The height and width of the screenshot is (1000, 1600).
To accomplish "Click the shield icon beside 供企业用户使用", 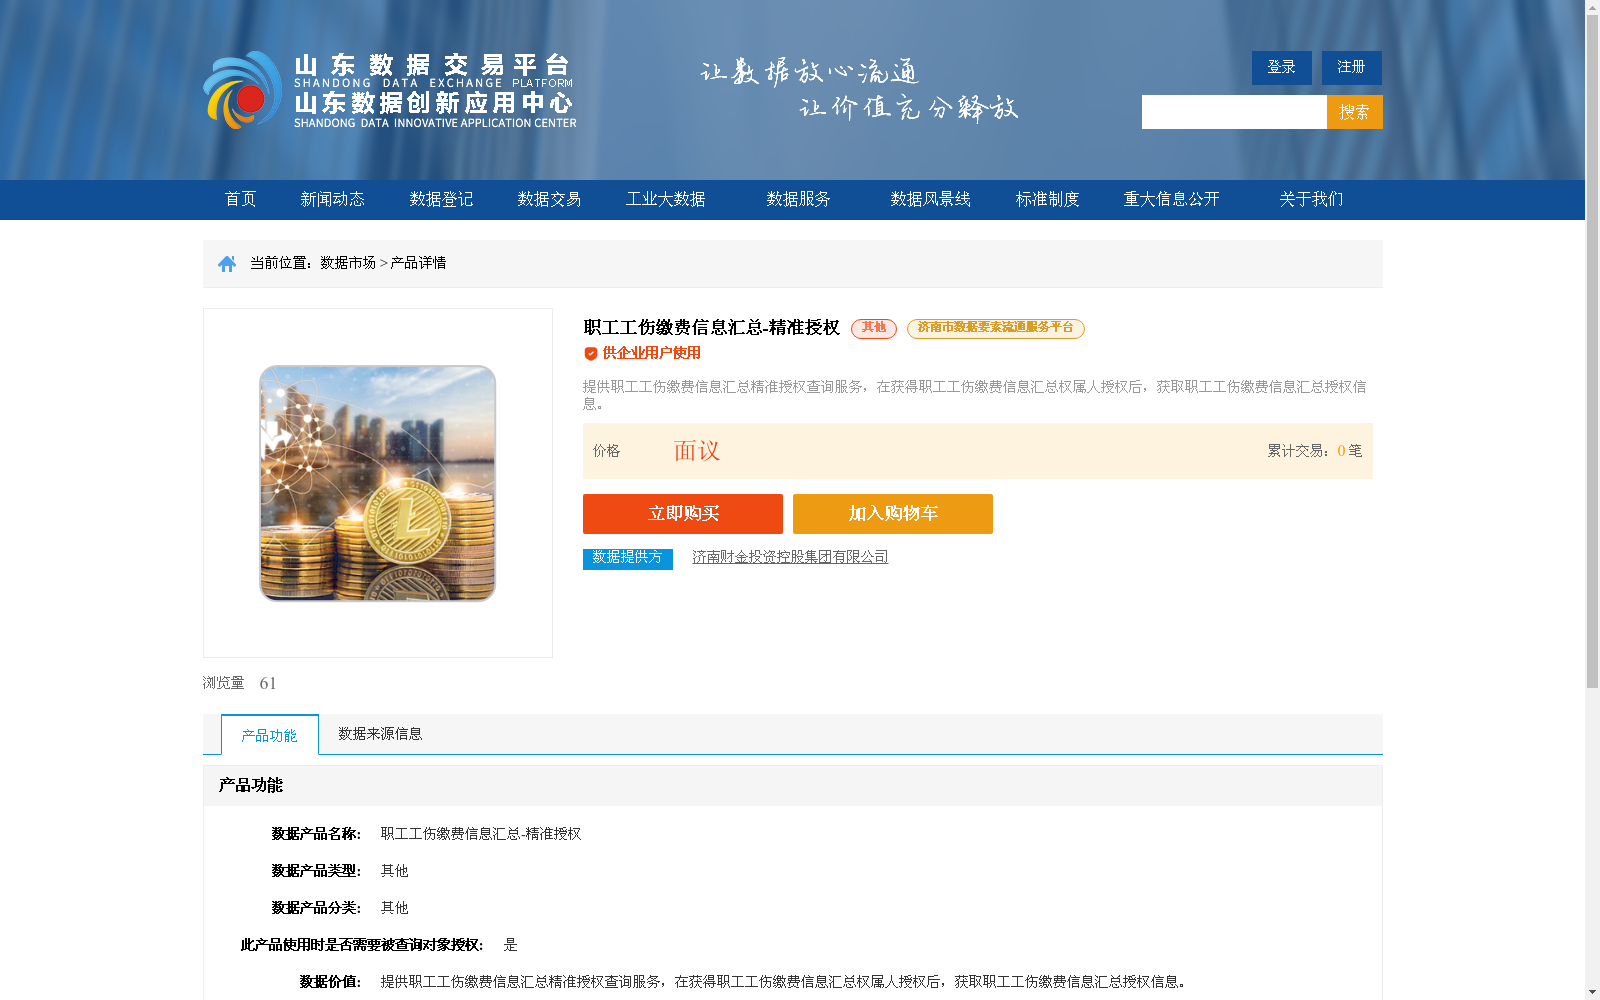I will (590, 353).
